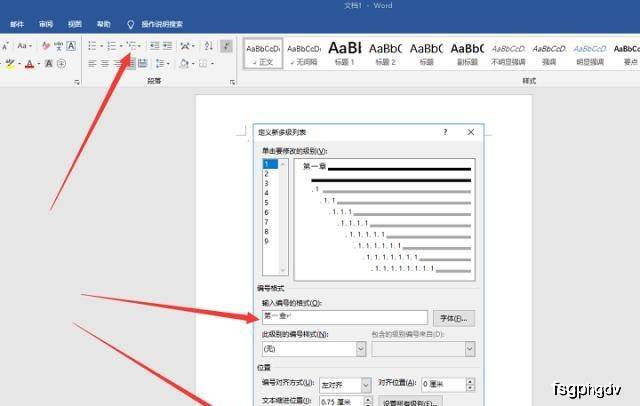The height and width of the screenshot is (406, 640).
Task: Select align left paragraph icon
Action: [92, 64]
